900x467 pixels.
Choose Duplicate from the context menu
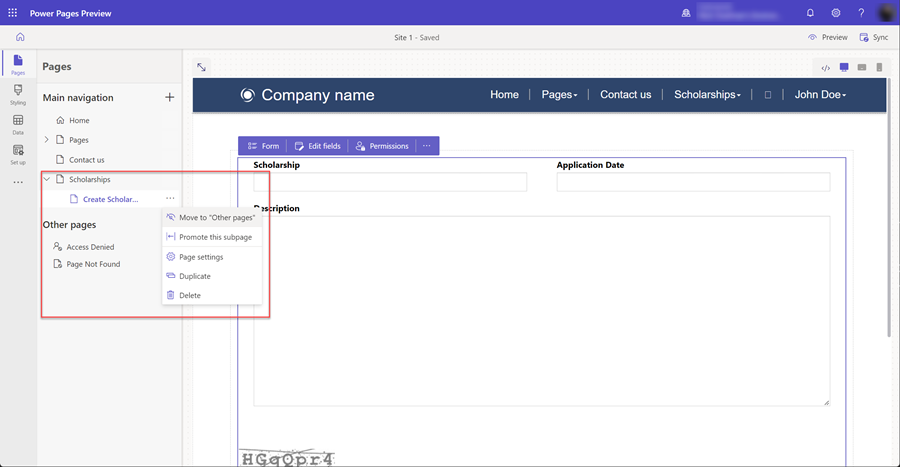coord(194,276)
